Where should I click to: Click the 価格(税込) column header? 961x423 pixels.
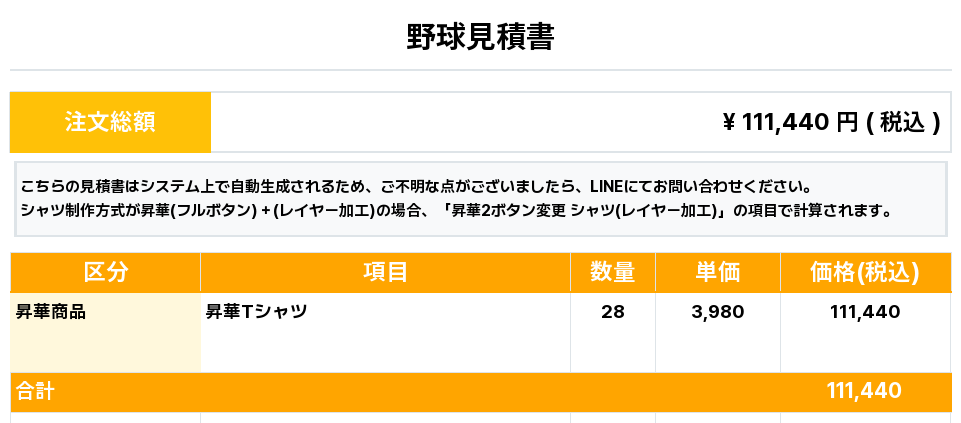(x=864, y=271)
